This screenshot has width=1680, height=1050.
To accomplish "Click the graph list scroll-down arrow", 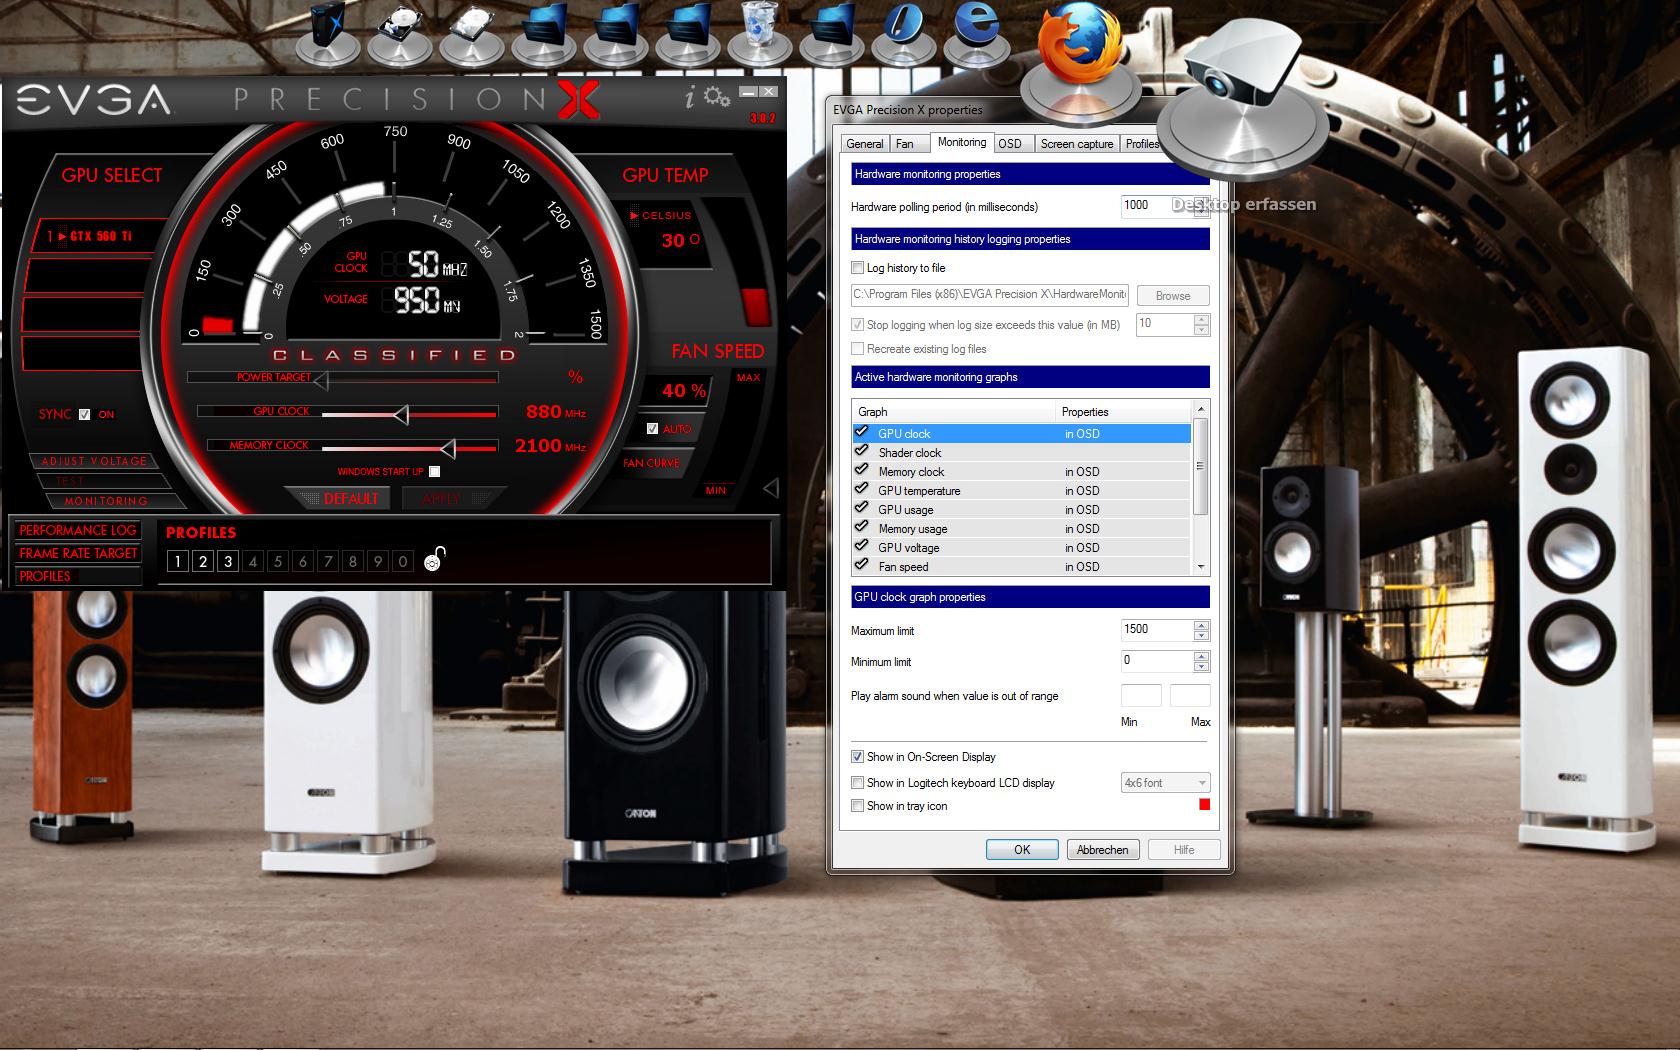I will click(1201, 567).
